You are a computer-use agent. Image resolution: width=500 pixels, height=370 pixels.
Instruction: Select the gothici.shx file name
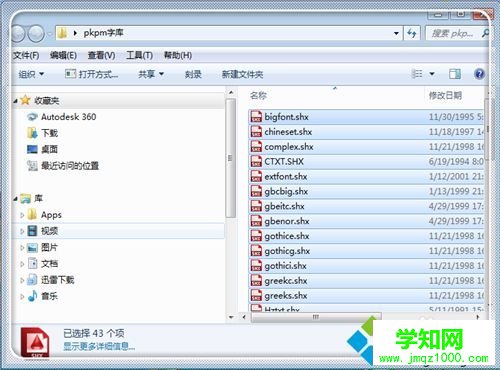tap(285, 266)
